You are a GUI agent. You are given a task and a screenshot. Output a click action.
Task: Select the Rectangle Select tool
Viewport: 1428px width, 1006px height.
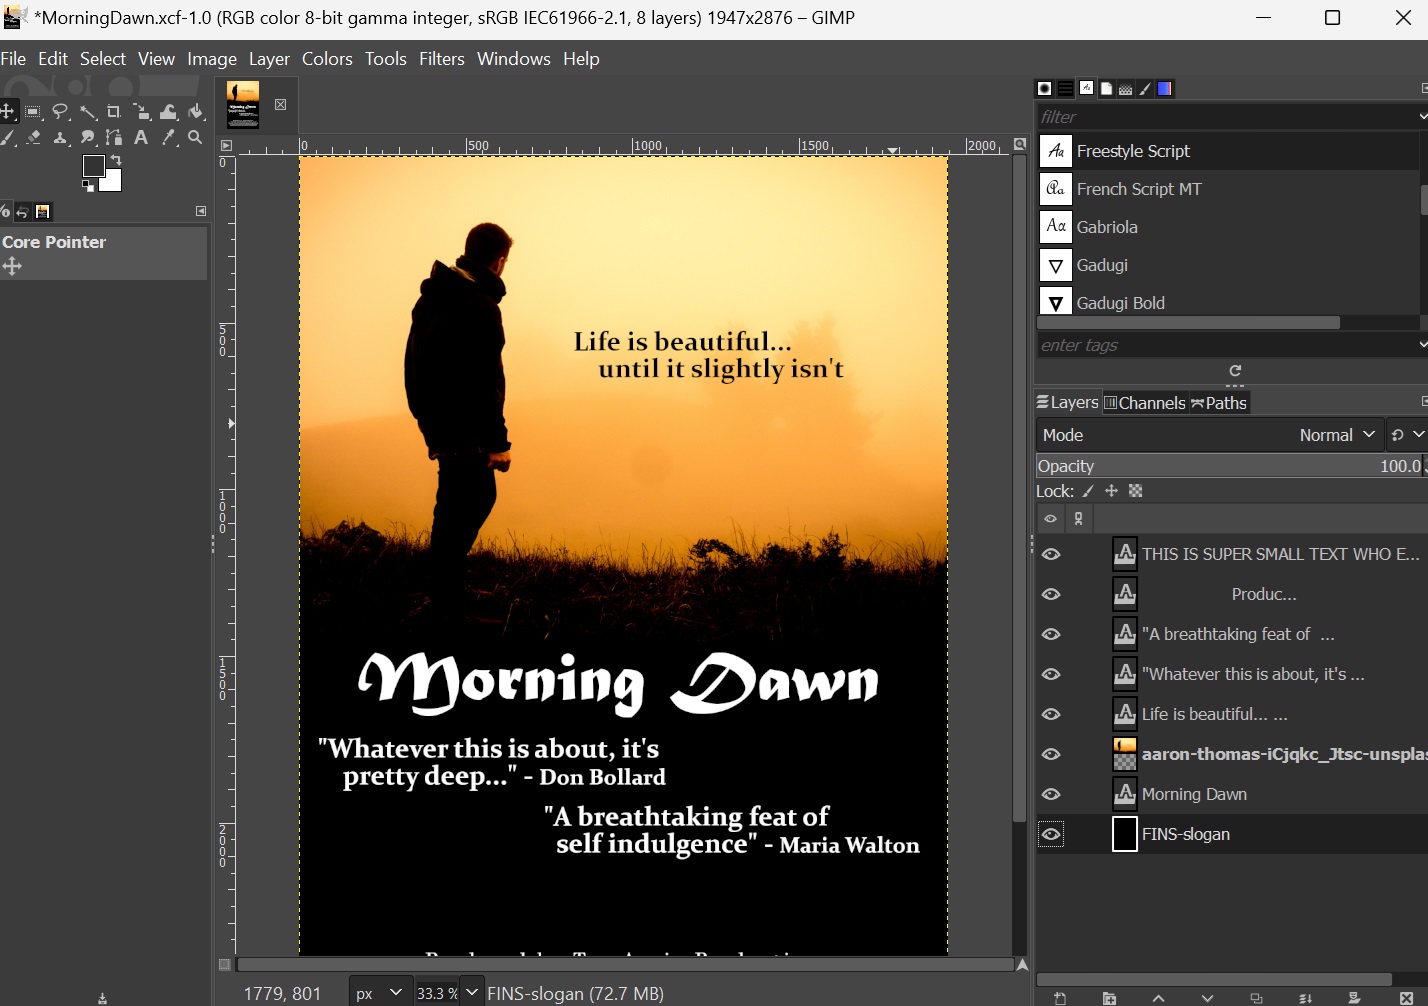coord(34,111)
